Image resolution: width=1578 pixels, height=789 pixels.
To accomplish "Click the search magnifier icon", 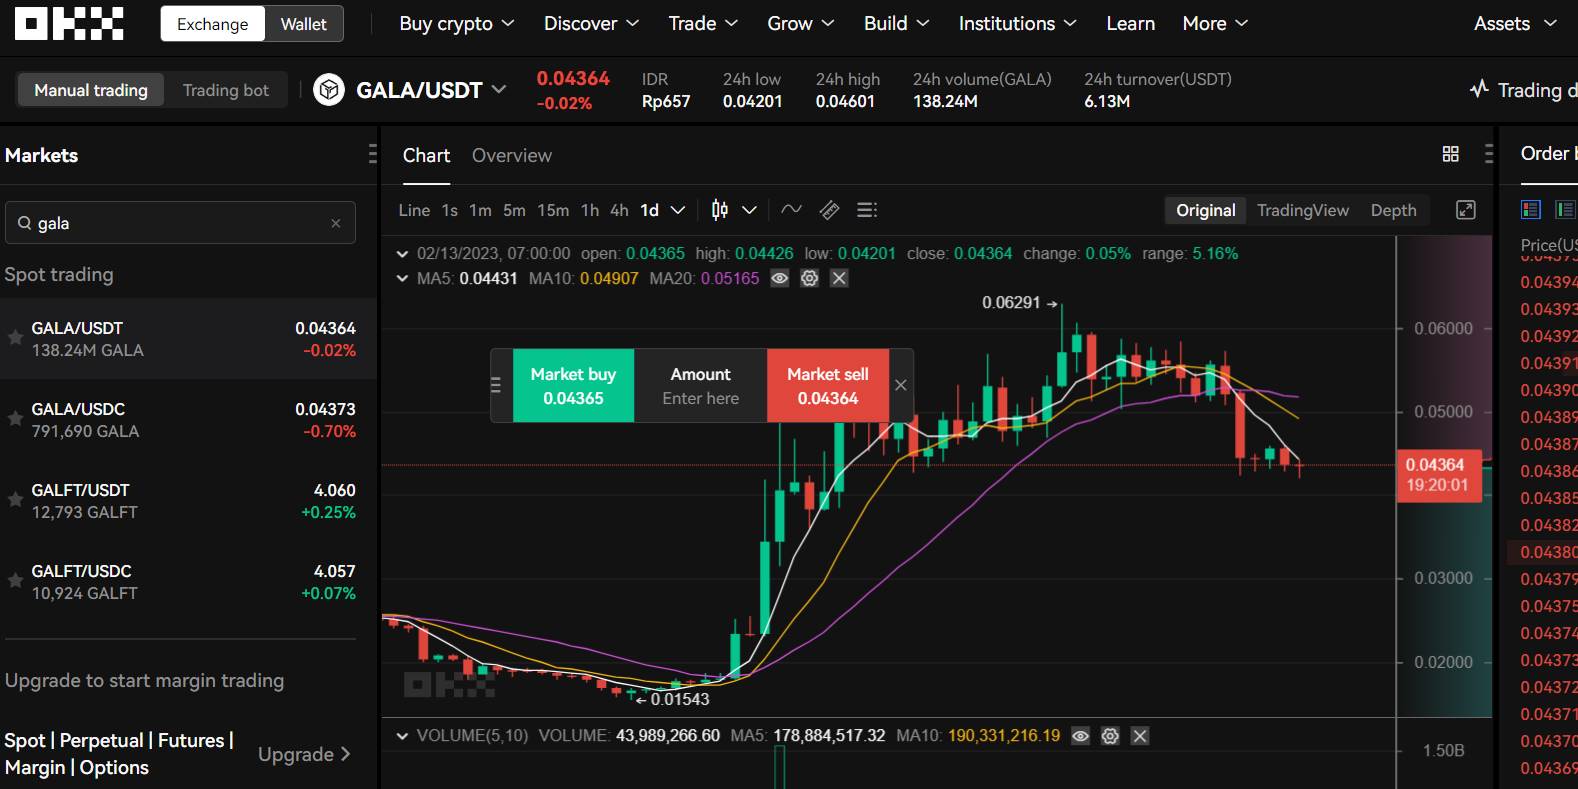I will pyautogui.click(x=25, y=223).
